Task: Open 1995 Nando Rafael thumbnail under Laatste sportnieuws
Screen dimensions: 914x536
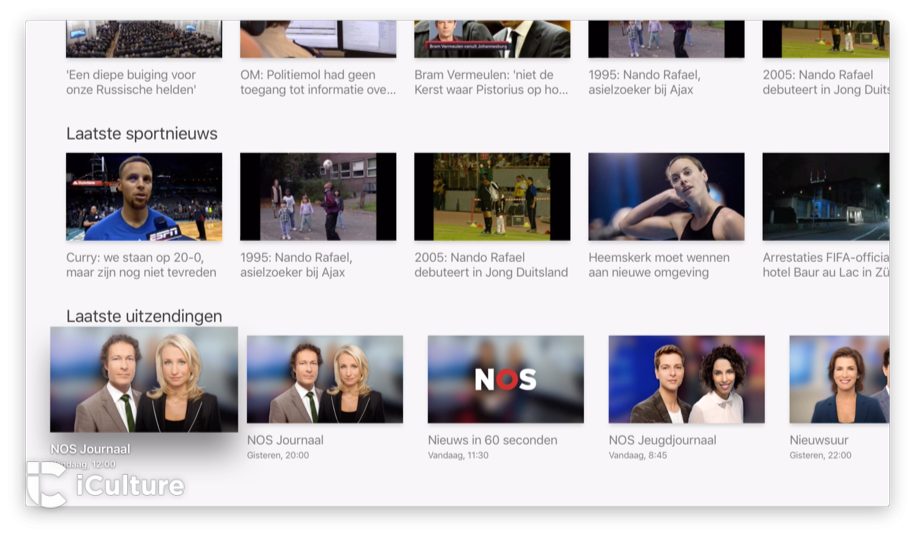Action: tap(318, 197)
